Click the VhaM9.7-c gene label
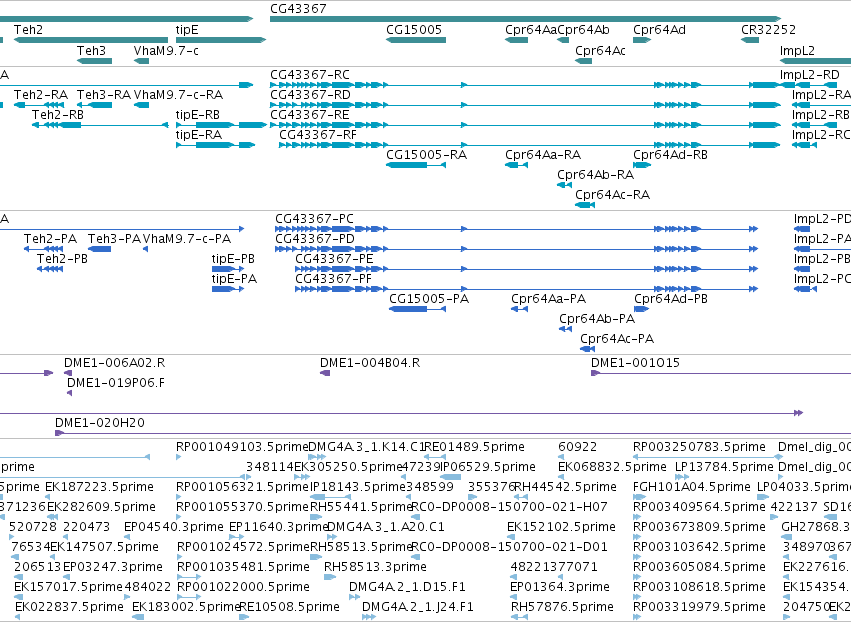Screen dimensions: 851x622 [166, 50]
